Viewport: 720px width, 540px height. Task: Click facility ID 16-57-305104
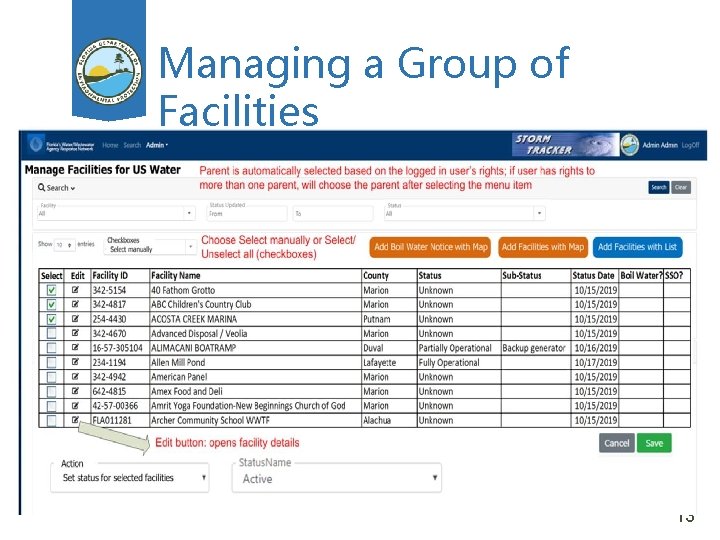pyautogui.click(x=118, y=348)
